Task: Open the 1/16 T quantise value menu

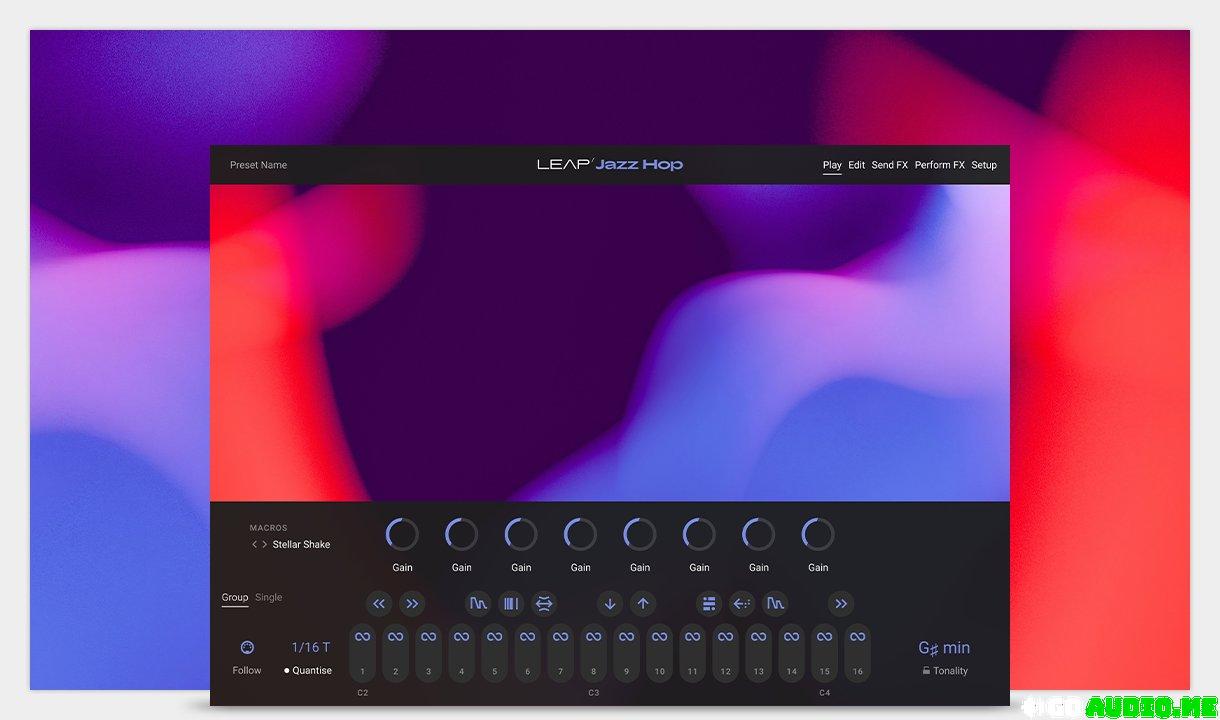Action: point(310,647)
